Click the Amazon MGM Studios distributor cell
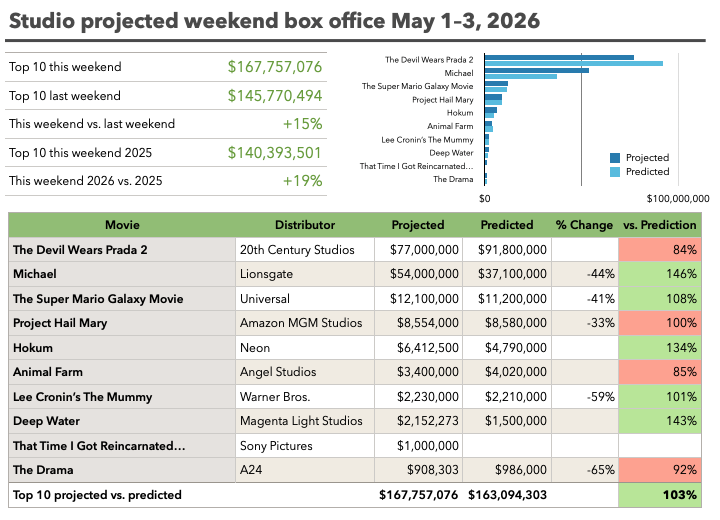Screen dimensions: 720x520 pyautogui.click(x=305, y=323)
